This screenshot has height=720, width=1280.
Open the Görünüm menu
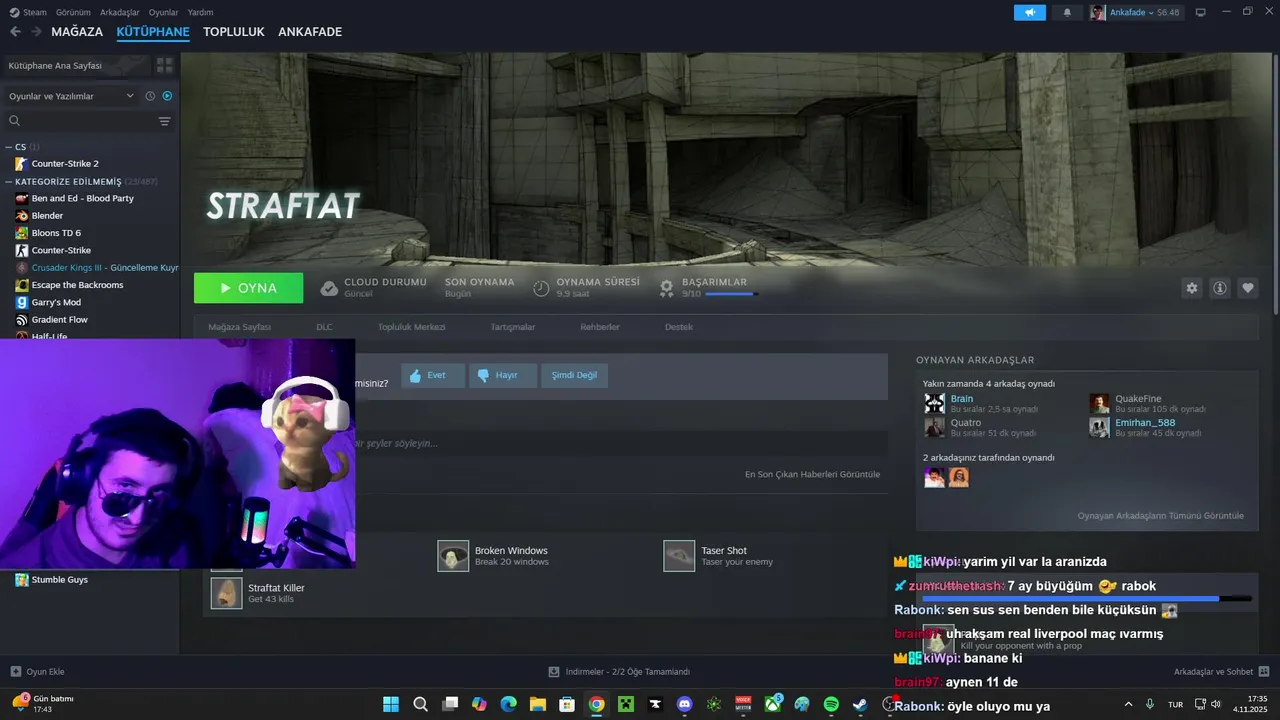click(74, 12)
